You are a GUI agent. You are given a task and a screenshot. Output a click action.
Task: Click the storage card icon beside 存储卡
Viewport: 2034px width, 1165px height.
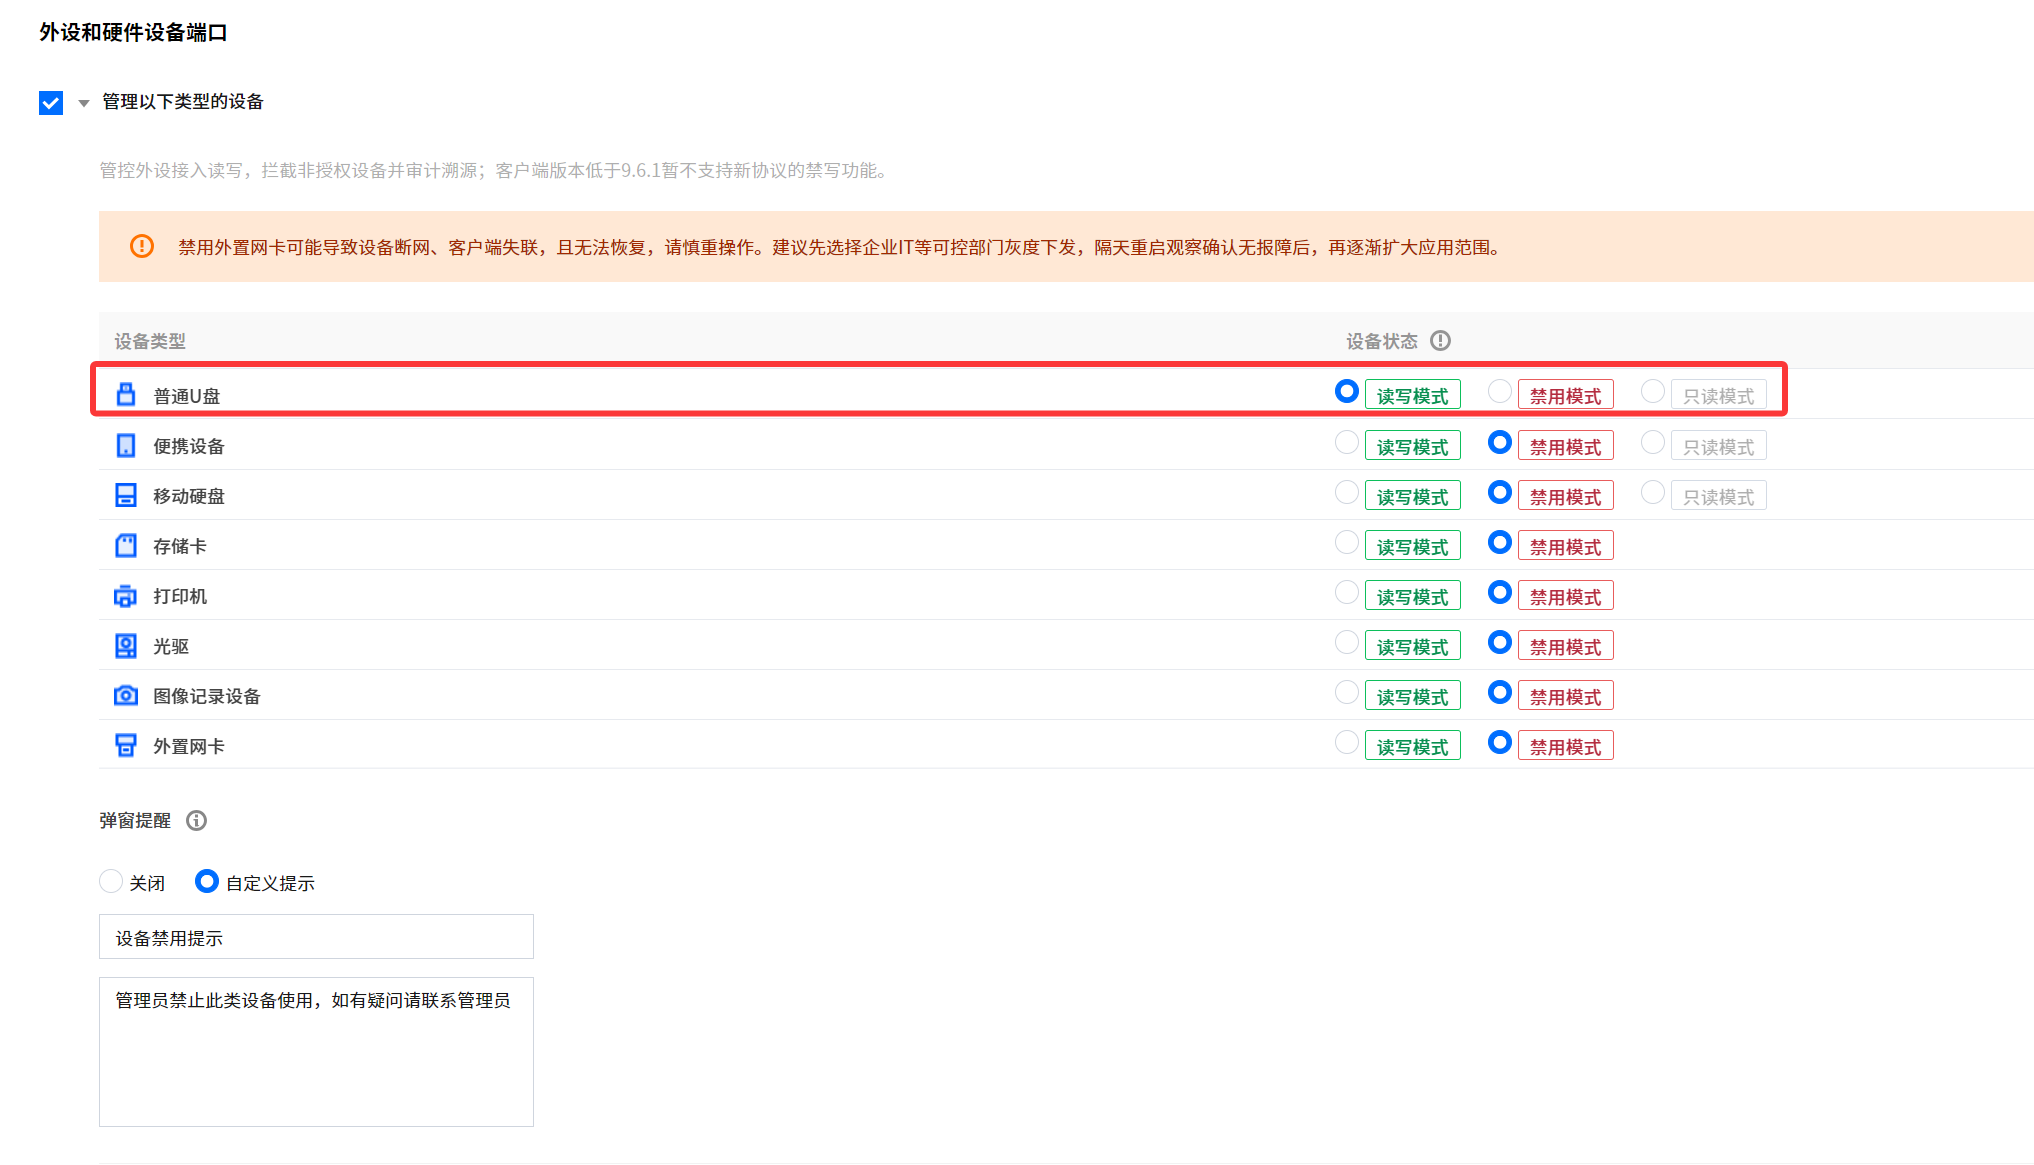(126, 545)
